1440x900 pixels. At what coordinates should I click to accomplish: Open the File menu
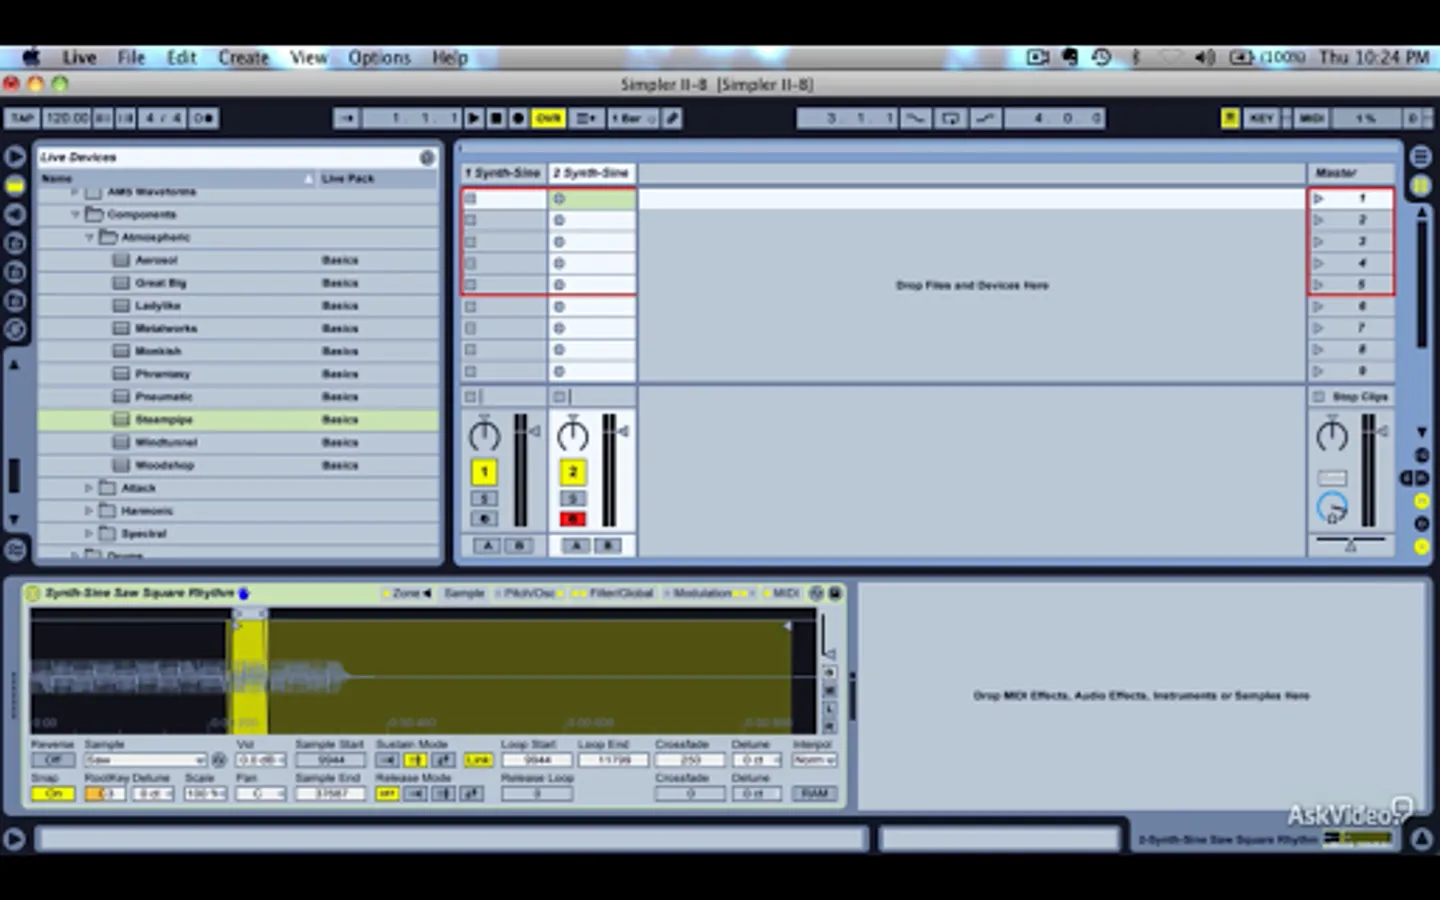coord(131,57)
